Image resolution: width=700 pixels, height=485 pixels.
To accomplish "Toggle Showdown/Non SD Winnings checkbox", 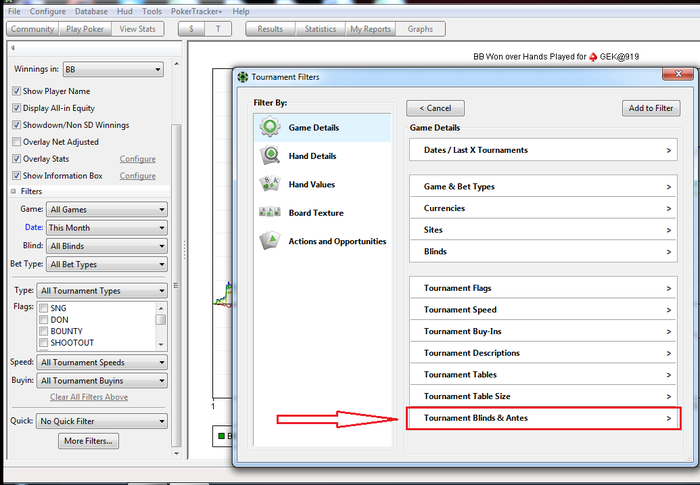I will (x=17, y=125).
